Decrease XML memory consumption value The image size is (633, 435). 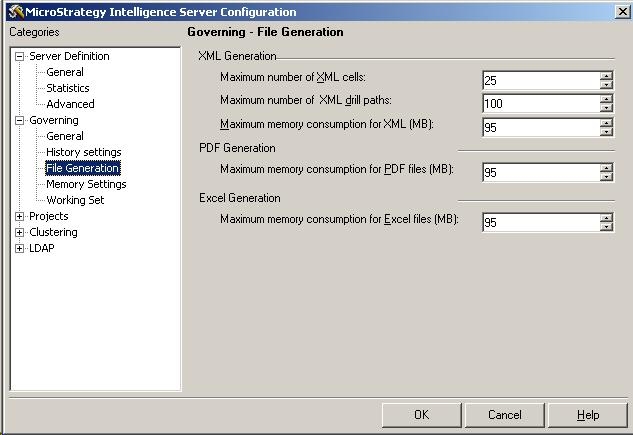[606, 132]
